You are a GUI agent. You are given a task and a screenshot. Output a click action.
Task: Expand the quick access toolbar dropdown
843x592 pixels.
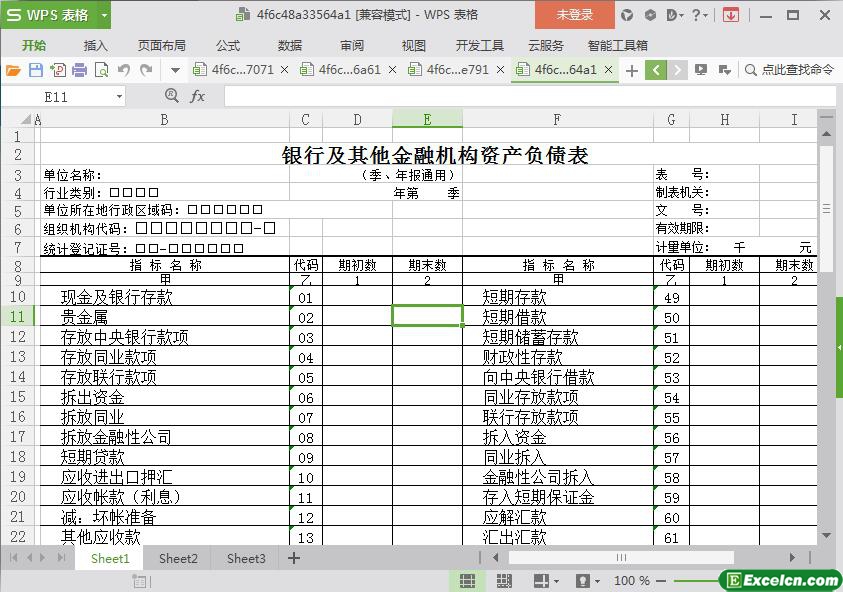tap(175, 70)
